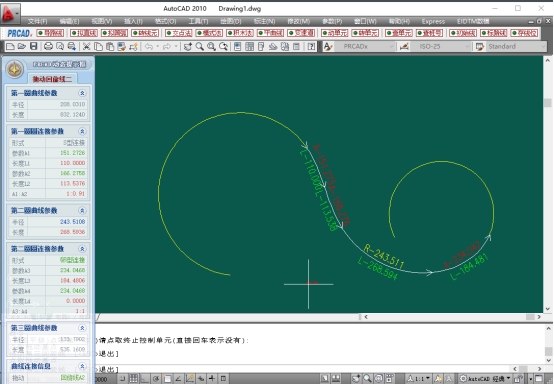Viewport: 554px width, 384px height.
Task: Click the toolbar lock icon in status bar
Action: 519,379
